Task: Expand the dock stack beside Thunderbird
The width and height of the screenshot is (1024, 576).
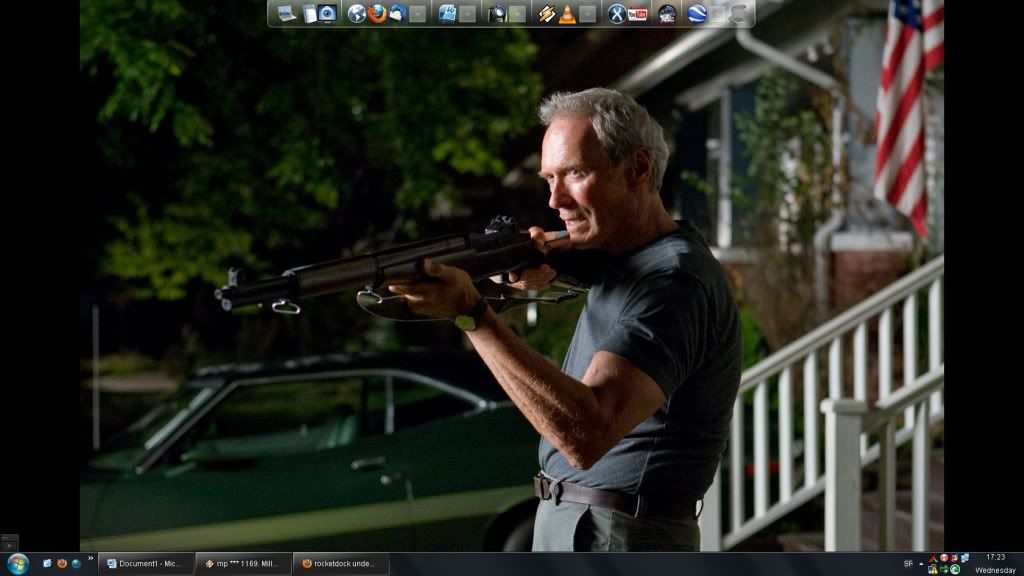Action: 418,14
